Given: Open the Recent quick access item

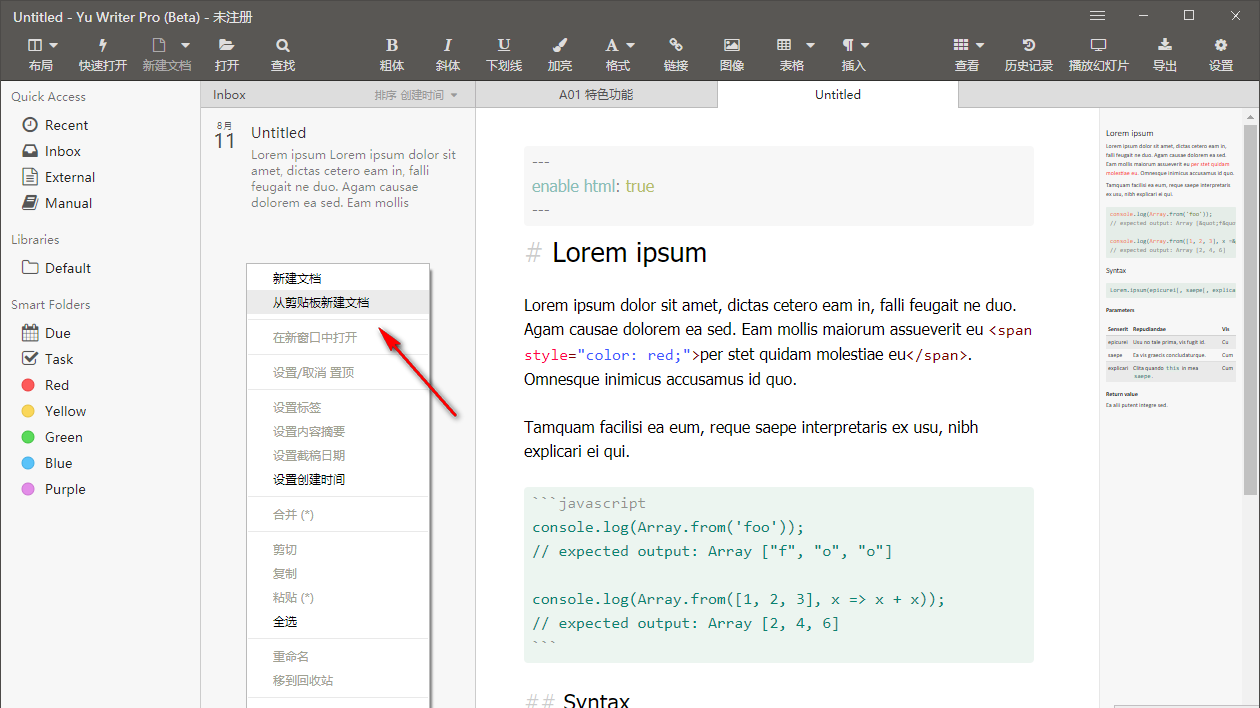Looking at the screenshot, I should (66, 125).
